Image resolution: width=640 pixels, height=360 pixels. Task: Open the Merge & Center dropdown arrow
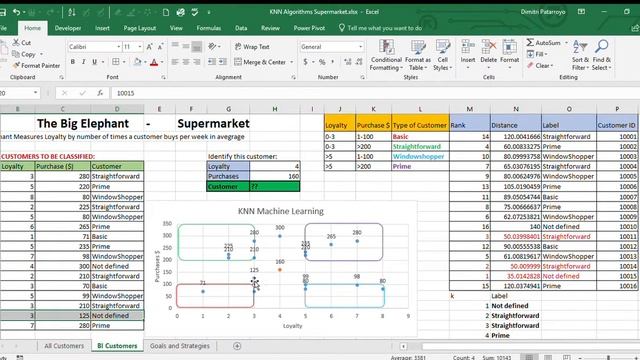tap(291, 62)
